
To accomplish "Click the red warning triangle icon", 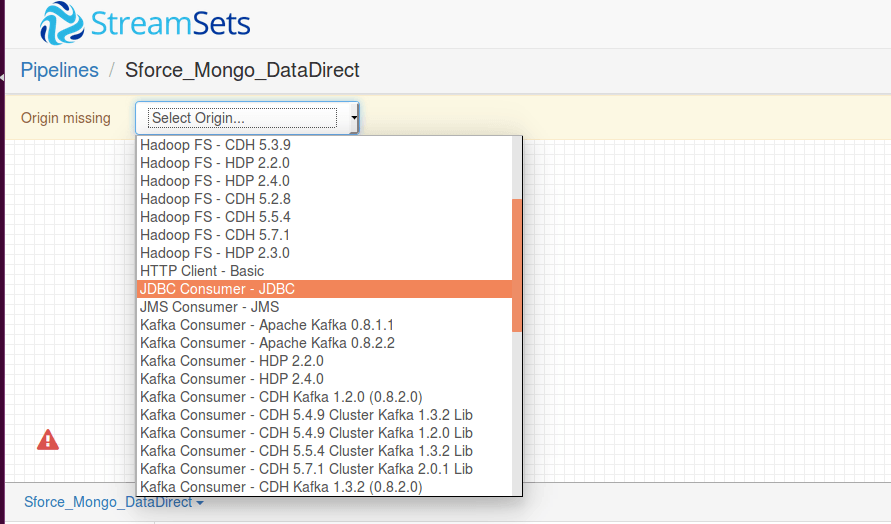I will [x=48, y=439].
